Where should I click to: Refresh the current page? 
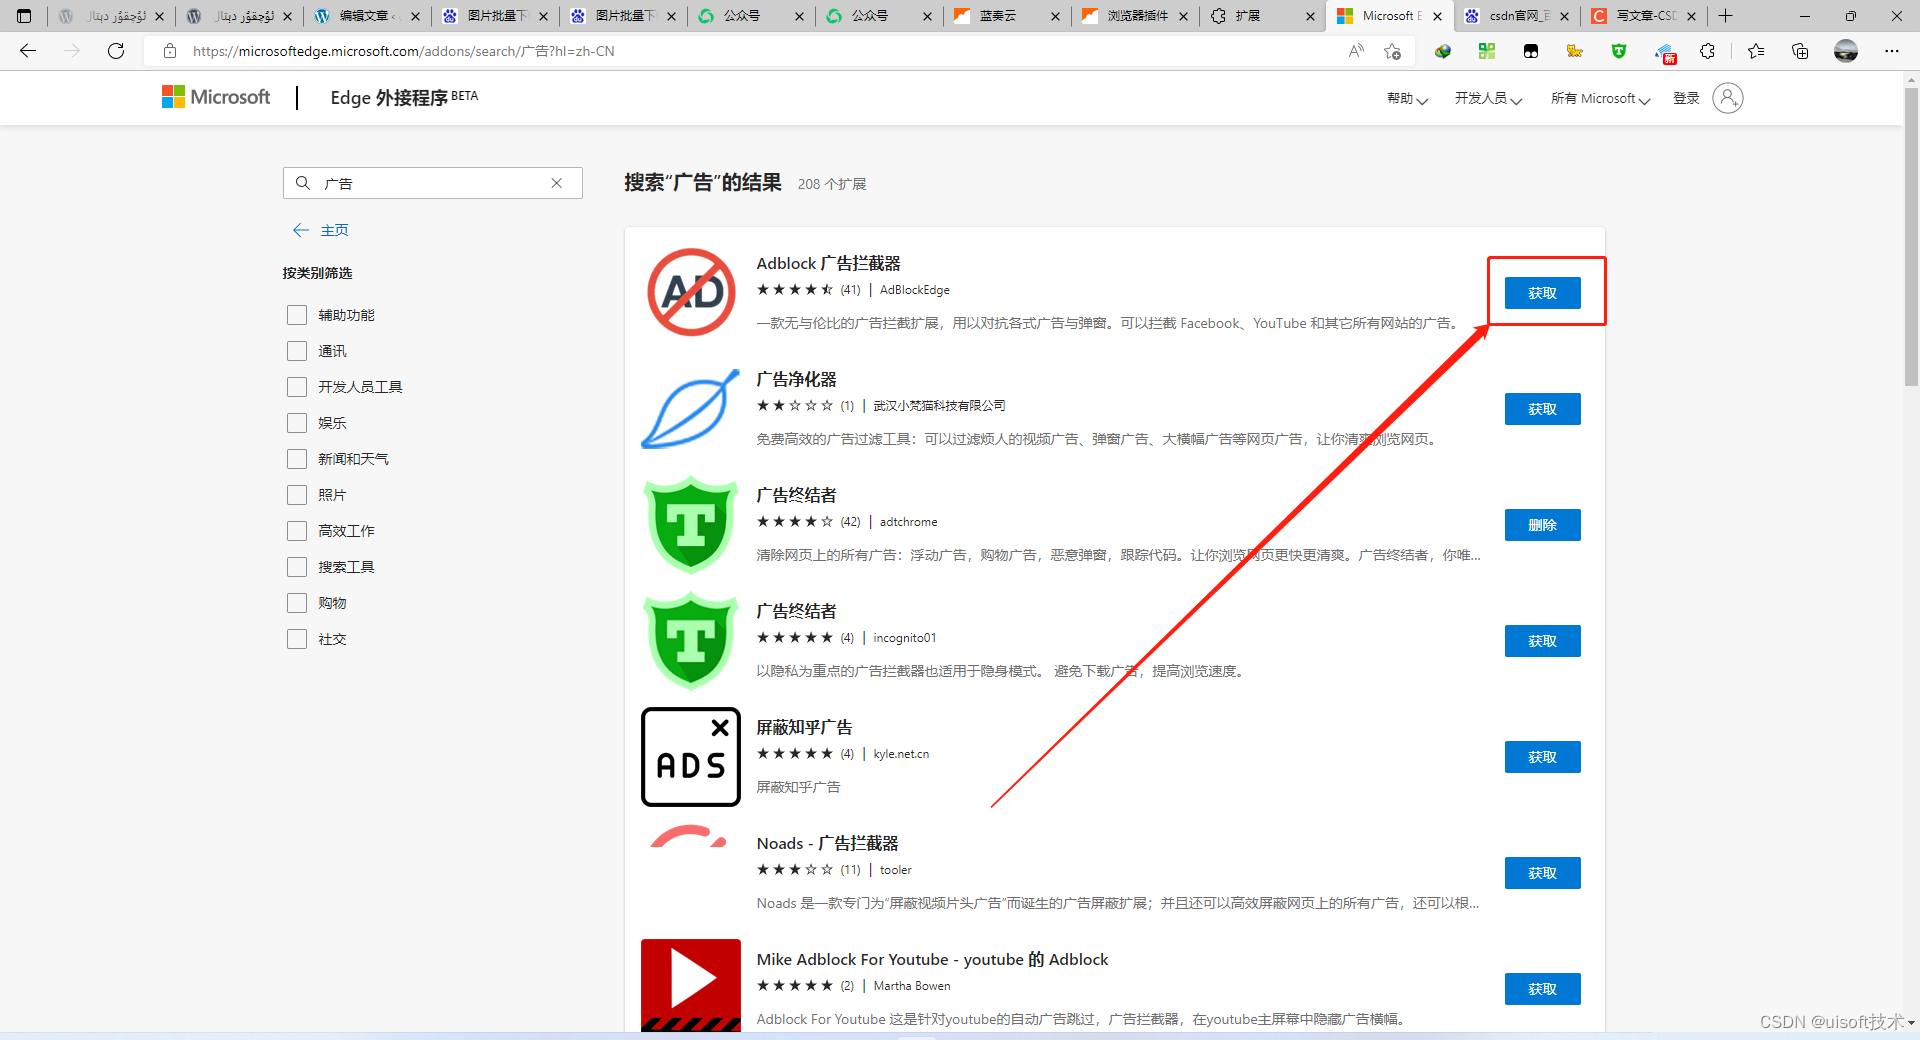(116, 51)
